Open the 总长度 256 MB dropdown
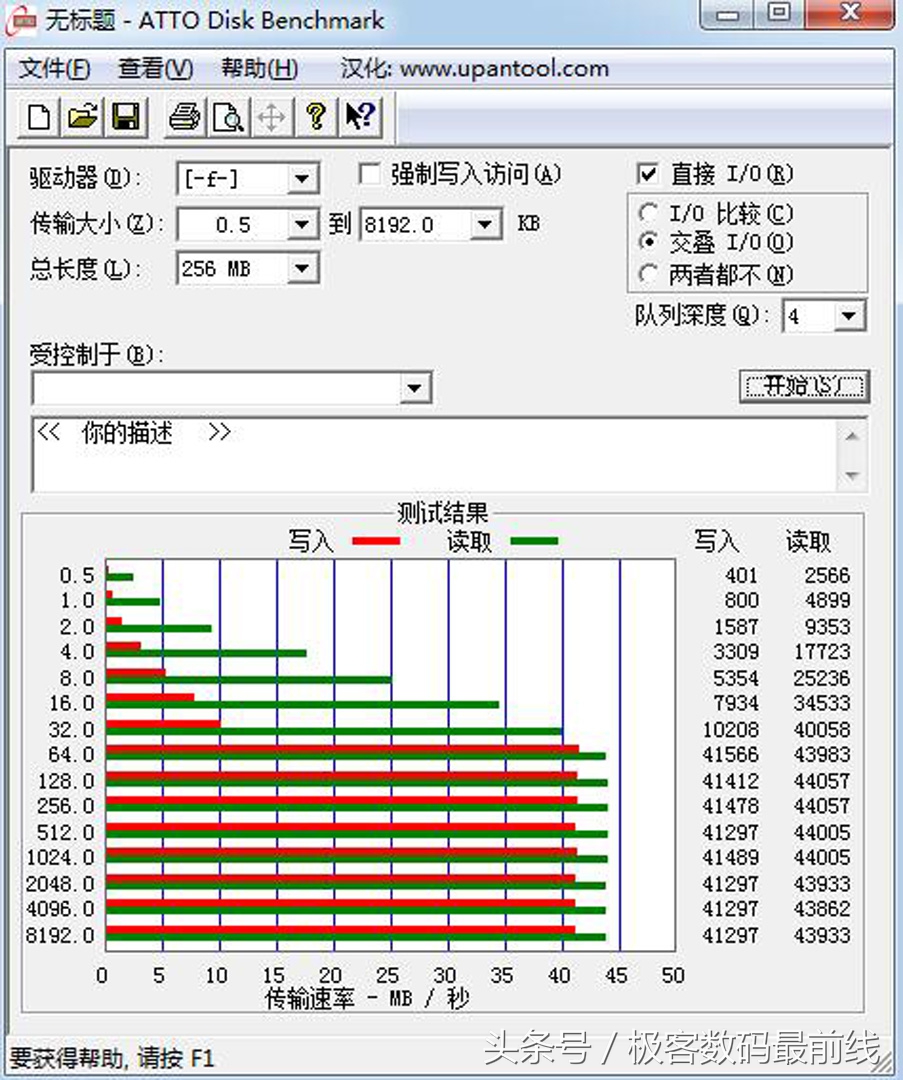903x1080 pixels. 302,268
